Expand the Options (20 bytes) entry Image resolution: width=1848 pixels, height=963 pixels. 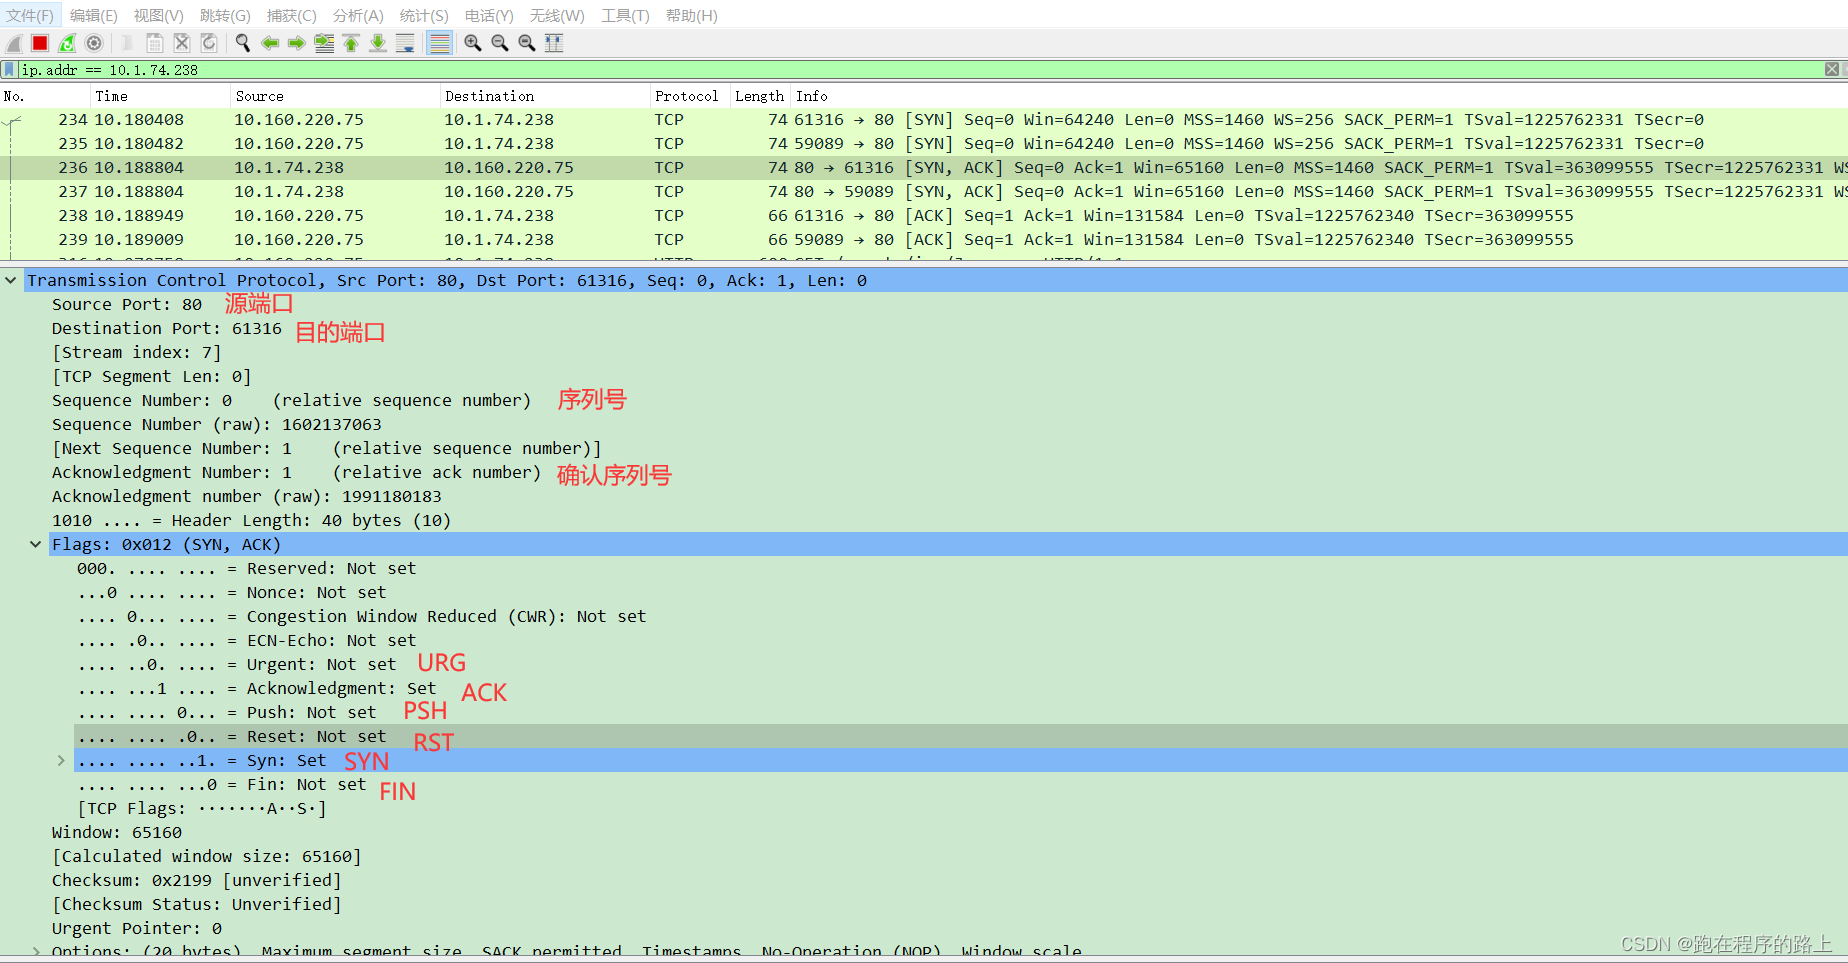coord(36,952)
